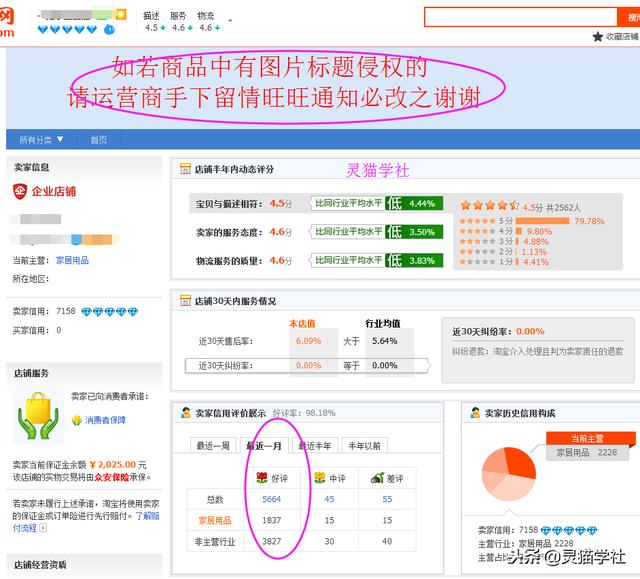Switch to the 最近一周 tab

(213, 446)
